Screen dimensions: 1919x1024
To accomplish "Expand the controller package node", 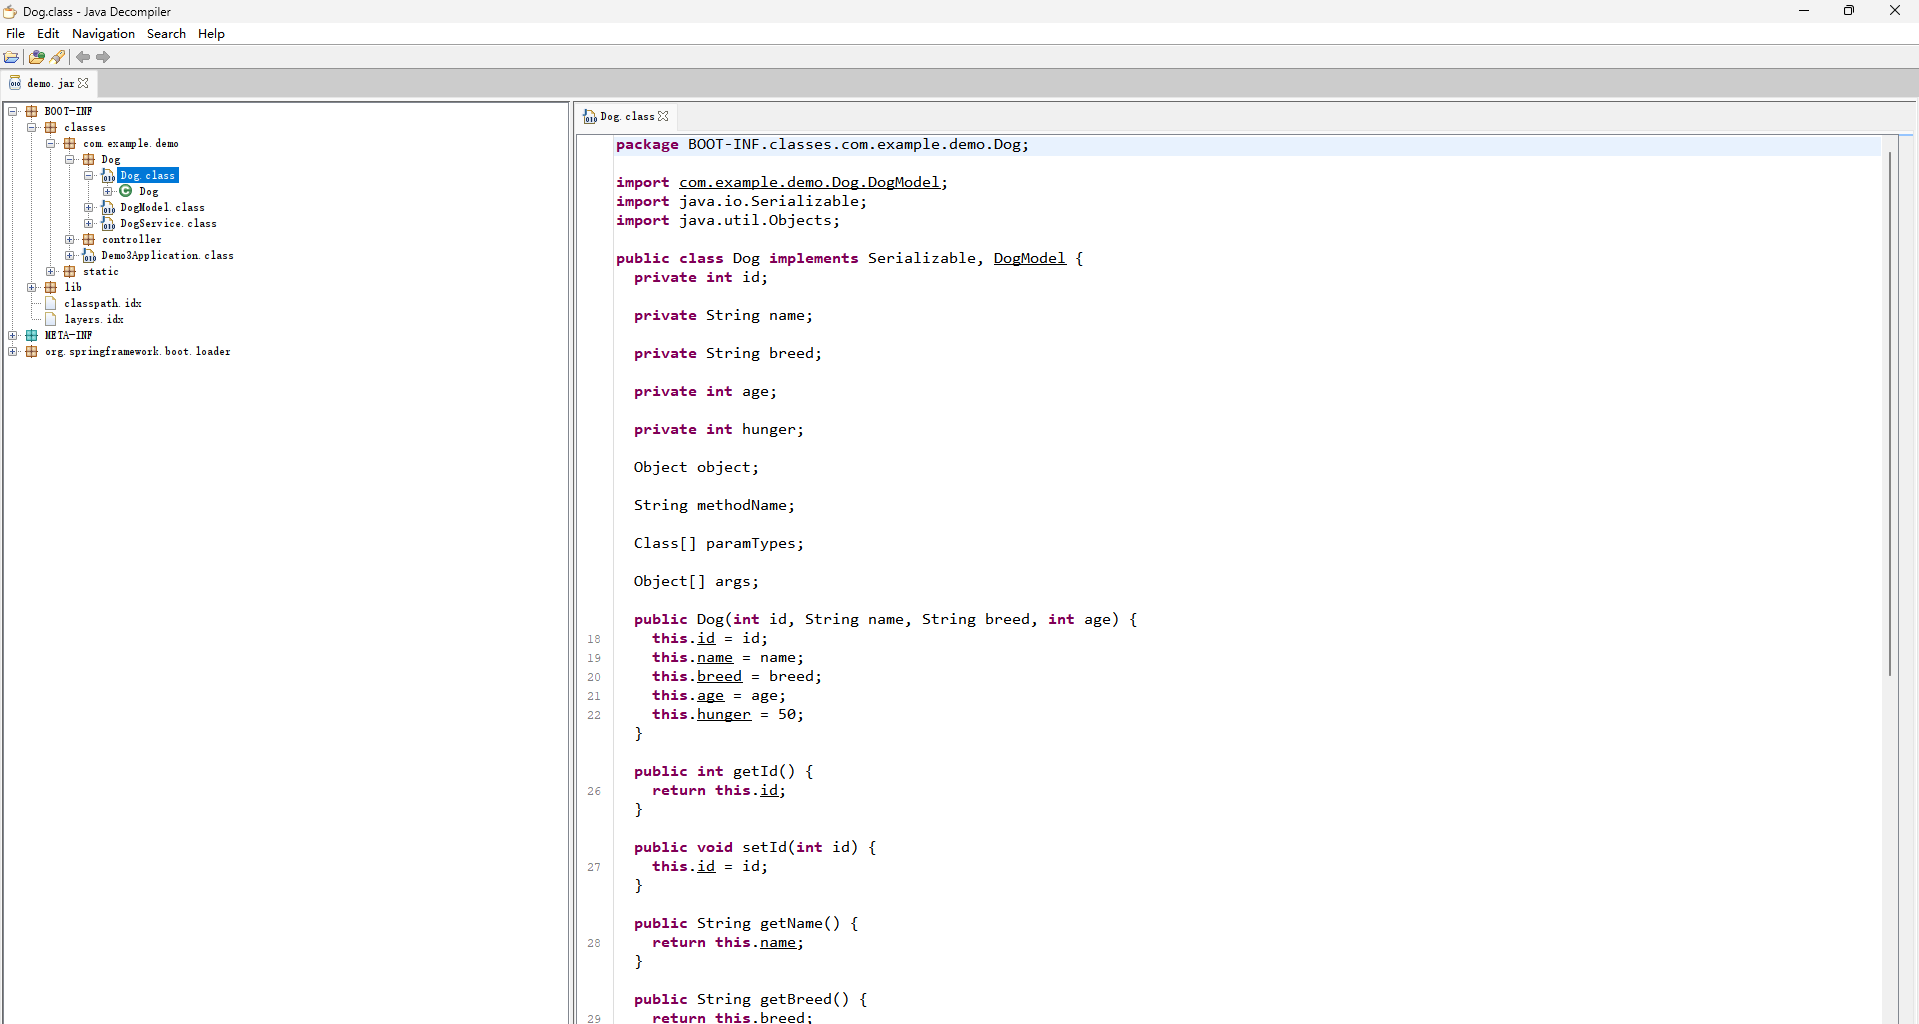I will [x=70, y=239].
